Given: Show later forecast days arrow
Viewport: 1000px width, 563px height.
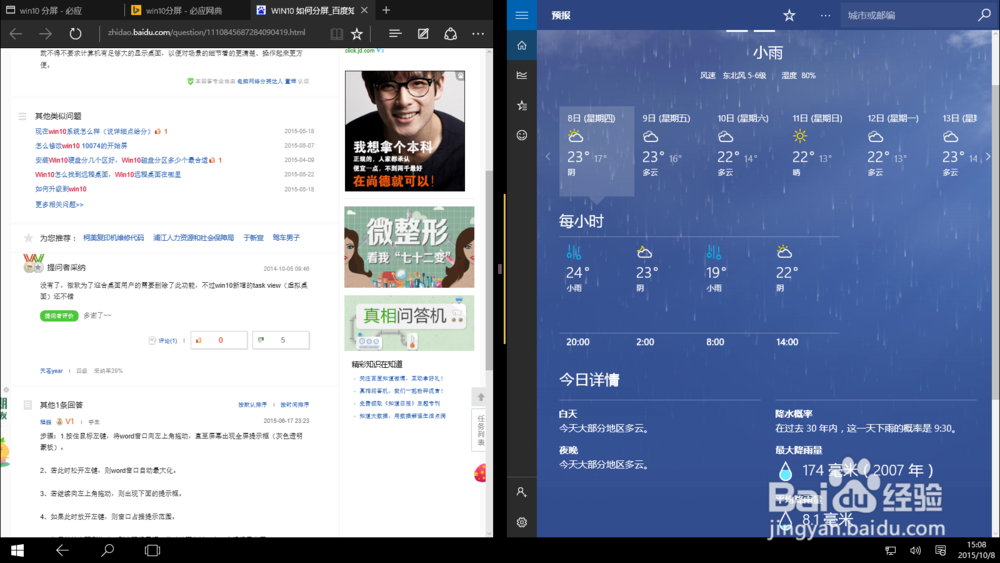Looking at the screenshot, I should coord(988,156).
